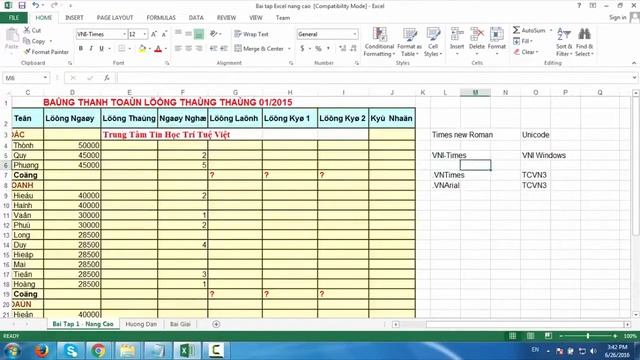Click in the formula bar input
Viewport: 640px width, 360px height.
(x=373, y=78)
